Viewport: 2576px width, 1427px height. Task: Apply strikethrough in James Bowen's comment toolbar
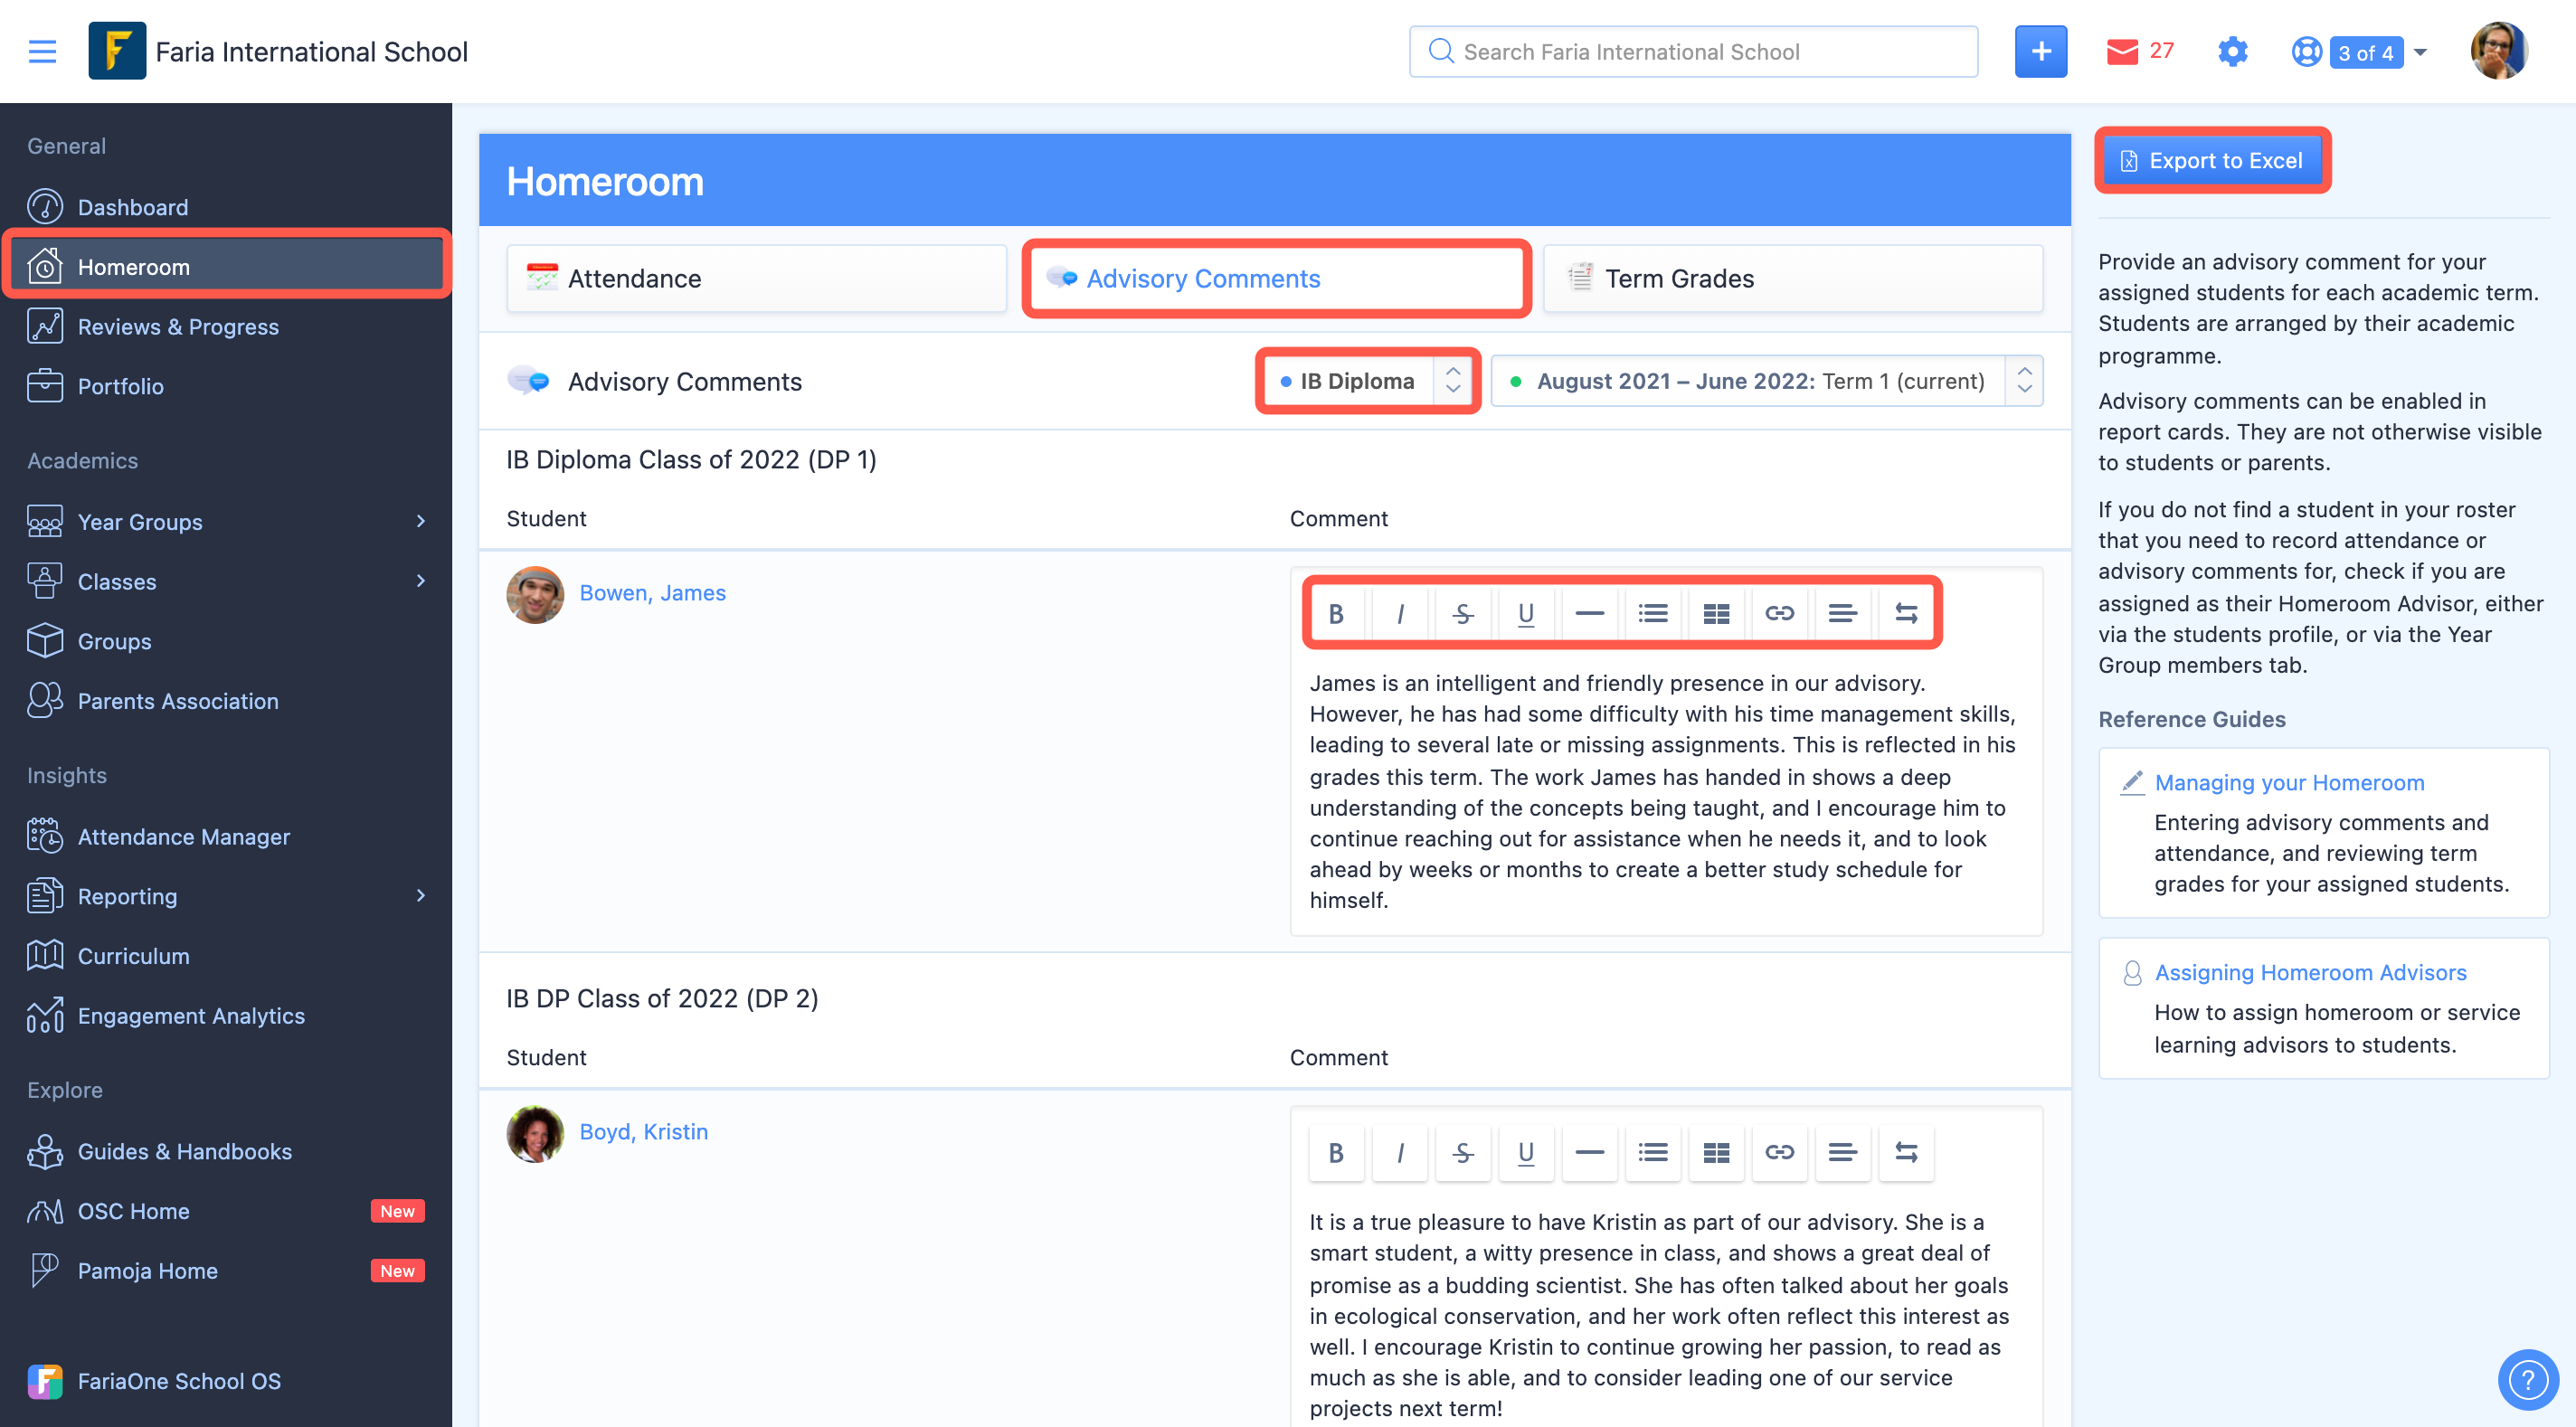pyautogui.click(x=1463, y=613)
